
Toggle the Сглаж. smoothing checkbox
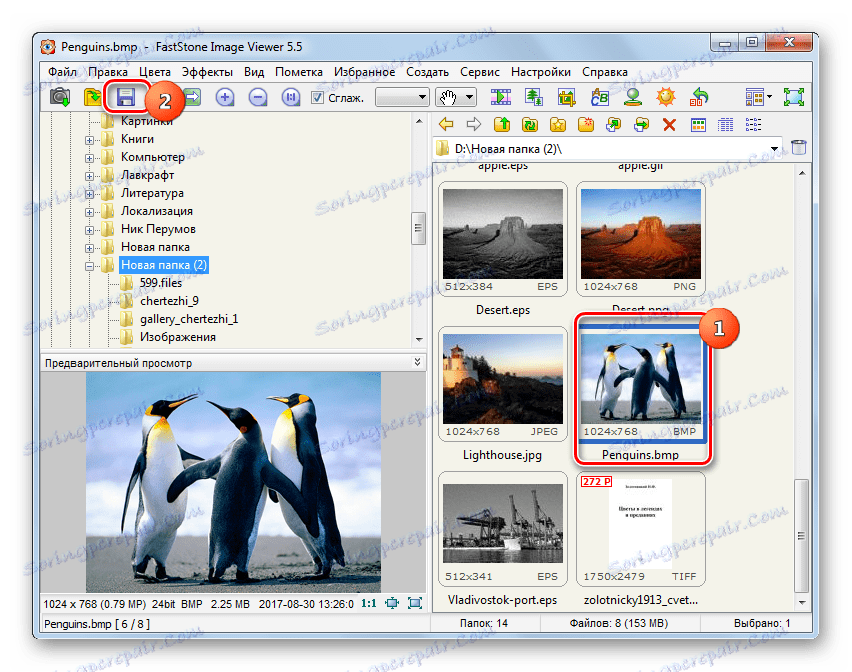tap(317, 98)
